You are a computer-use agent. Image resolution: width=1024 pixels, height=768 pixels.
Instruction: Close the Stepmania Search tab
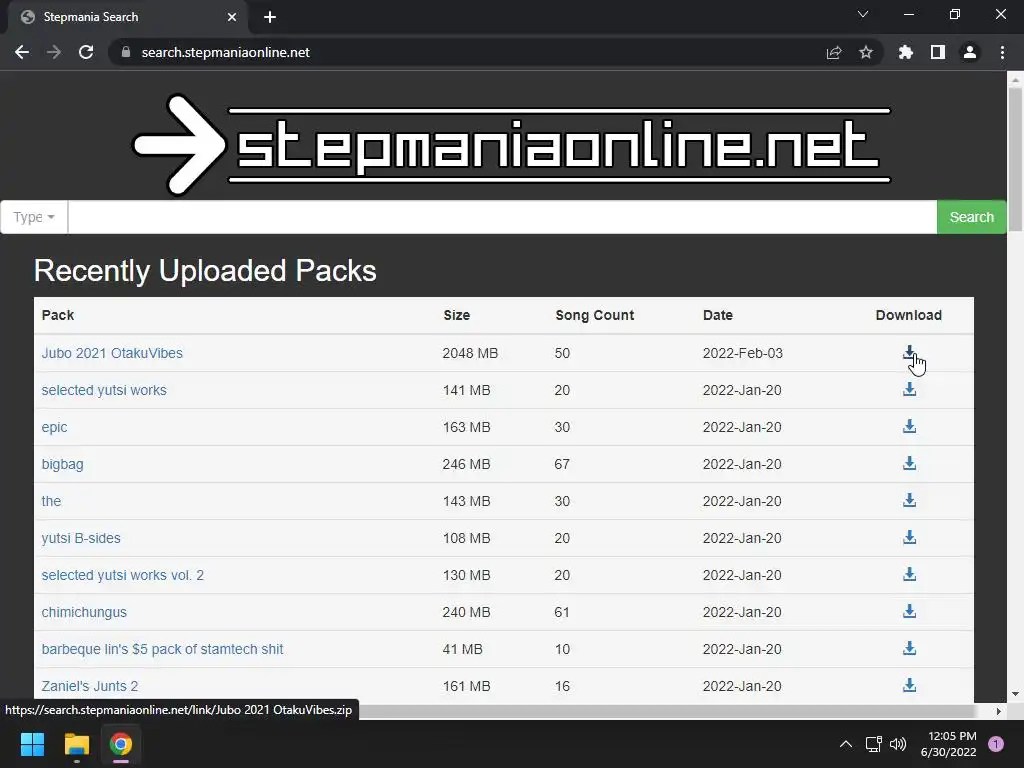232,17
